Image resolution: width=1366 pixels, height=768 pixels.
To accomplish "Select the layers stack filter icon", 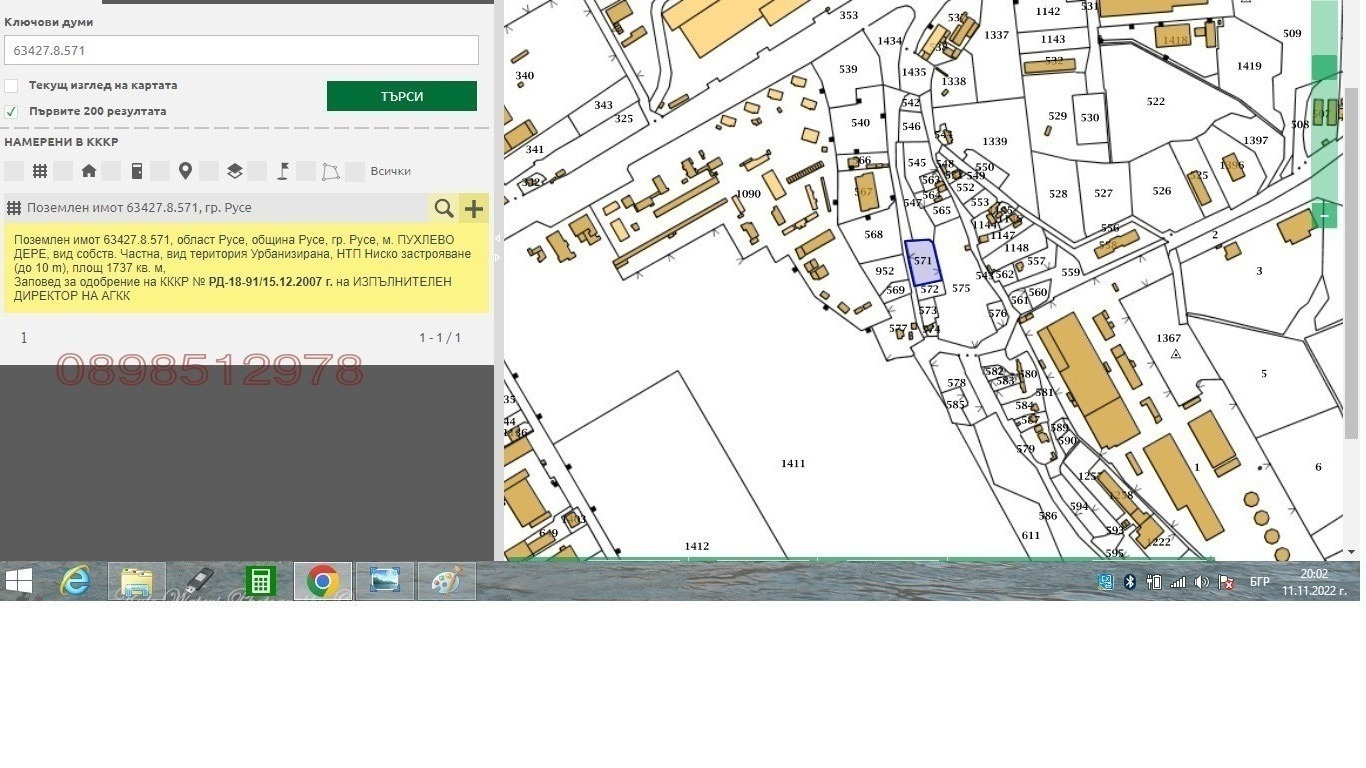I will (234, 171).
